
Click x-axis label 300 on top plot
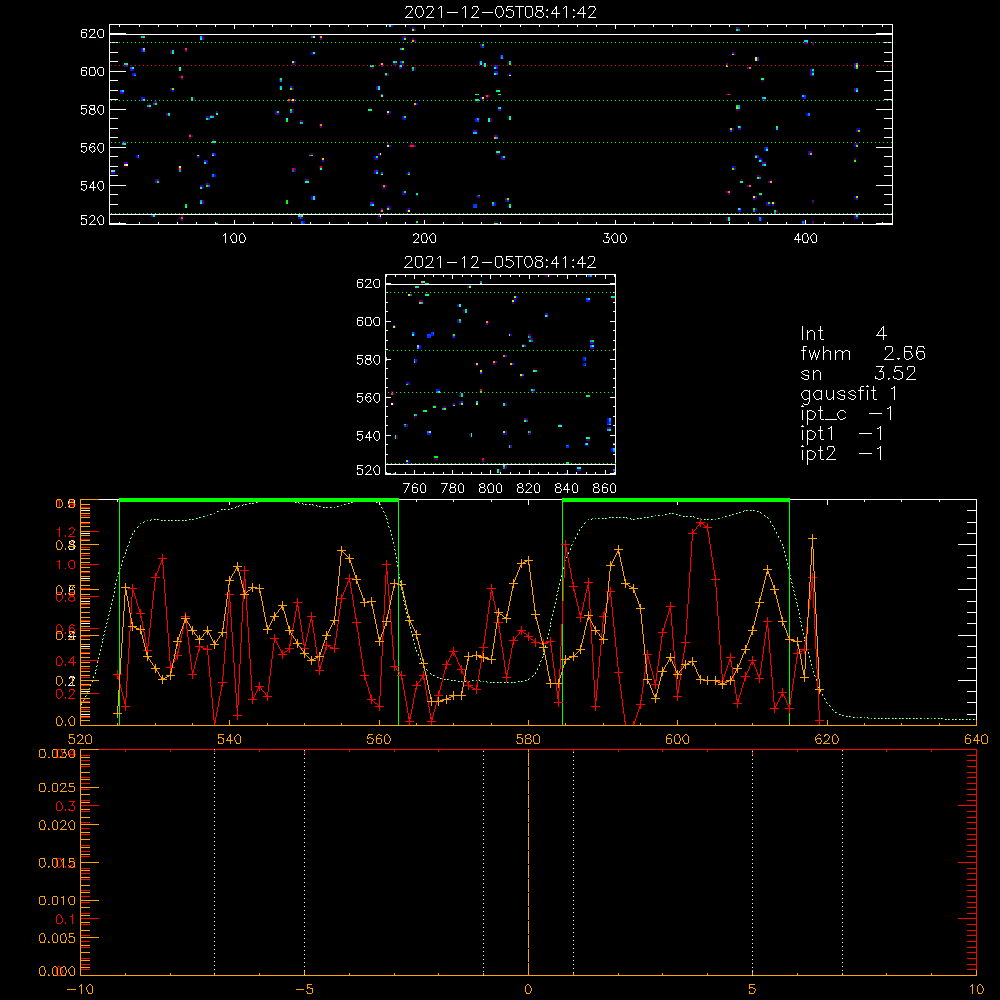click(615, 239)
